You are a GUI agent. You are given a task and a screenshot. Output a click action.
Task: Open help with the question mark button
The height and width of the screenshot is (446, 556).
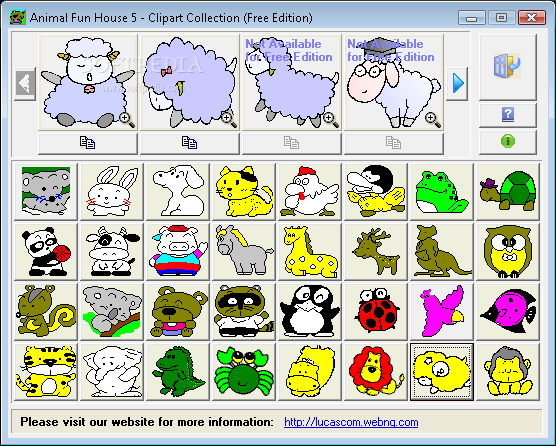(x=508, y=115)
